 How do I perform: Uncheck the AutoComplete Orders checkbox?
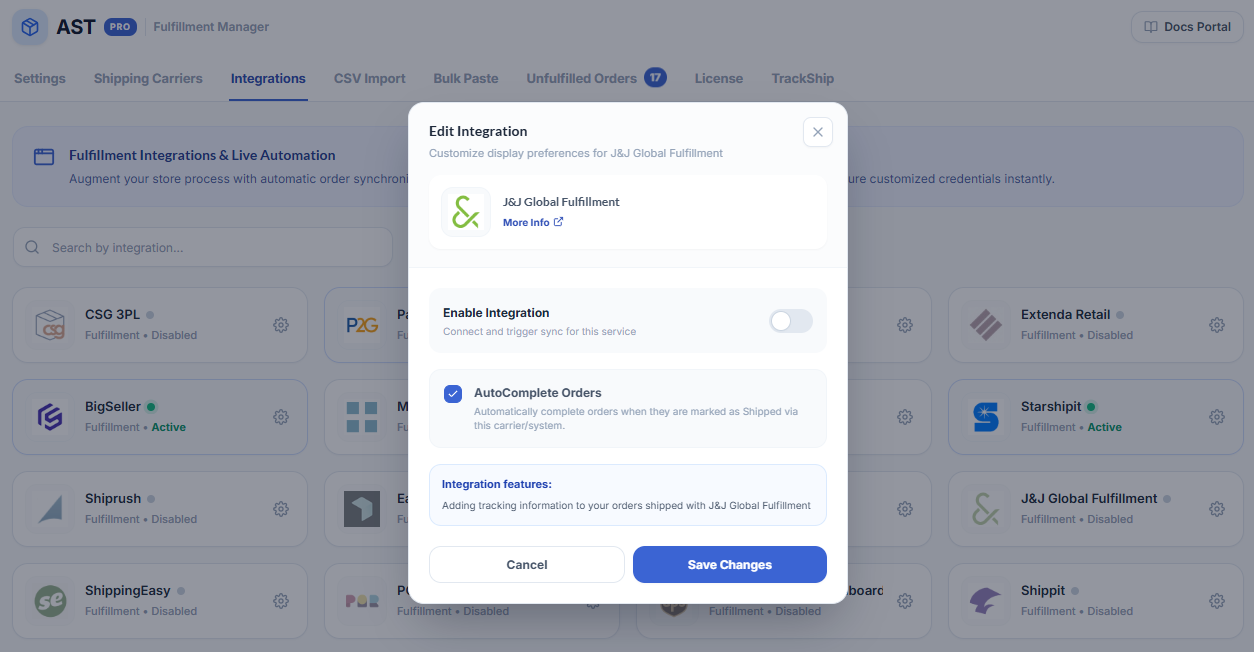tap(453, 394)
